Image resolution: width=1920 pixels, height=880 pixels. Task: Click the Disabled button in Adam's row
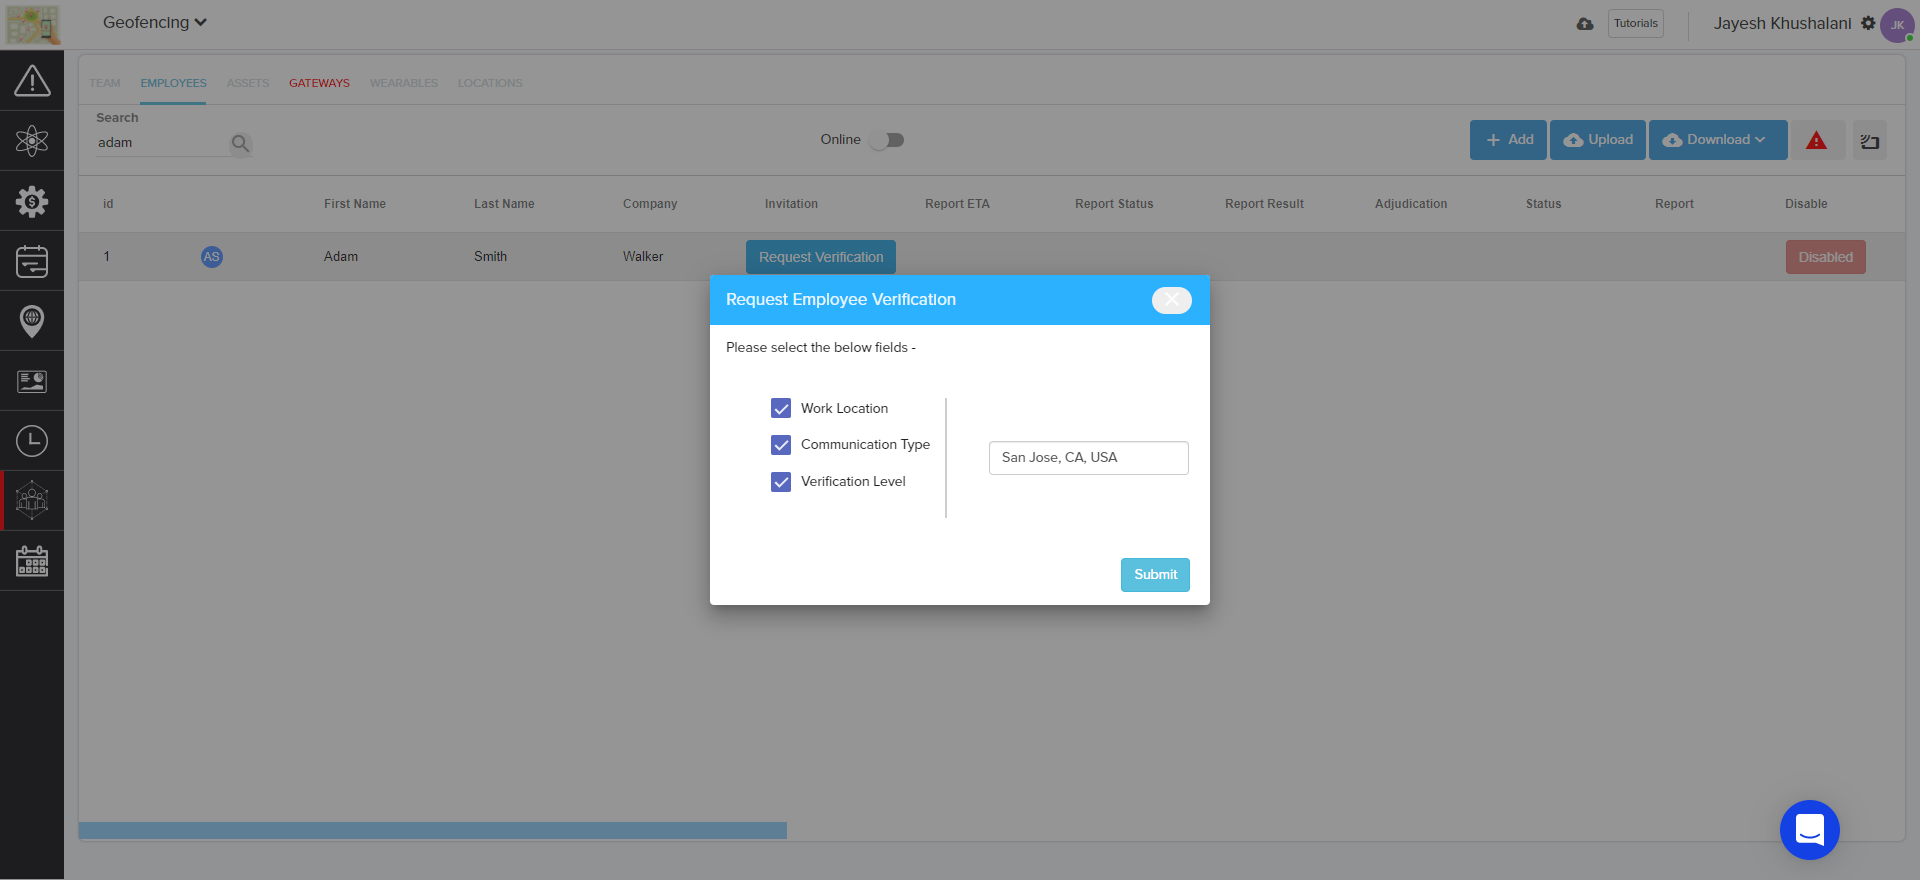(x=1826, y=257)
